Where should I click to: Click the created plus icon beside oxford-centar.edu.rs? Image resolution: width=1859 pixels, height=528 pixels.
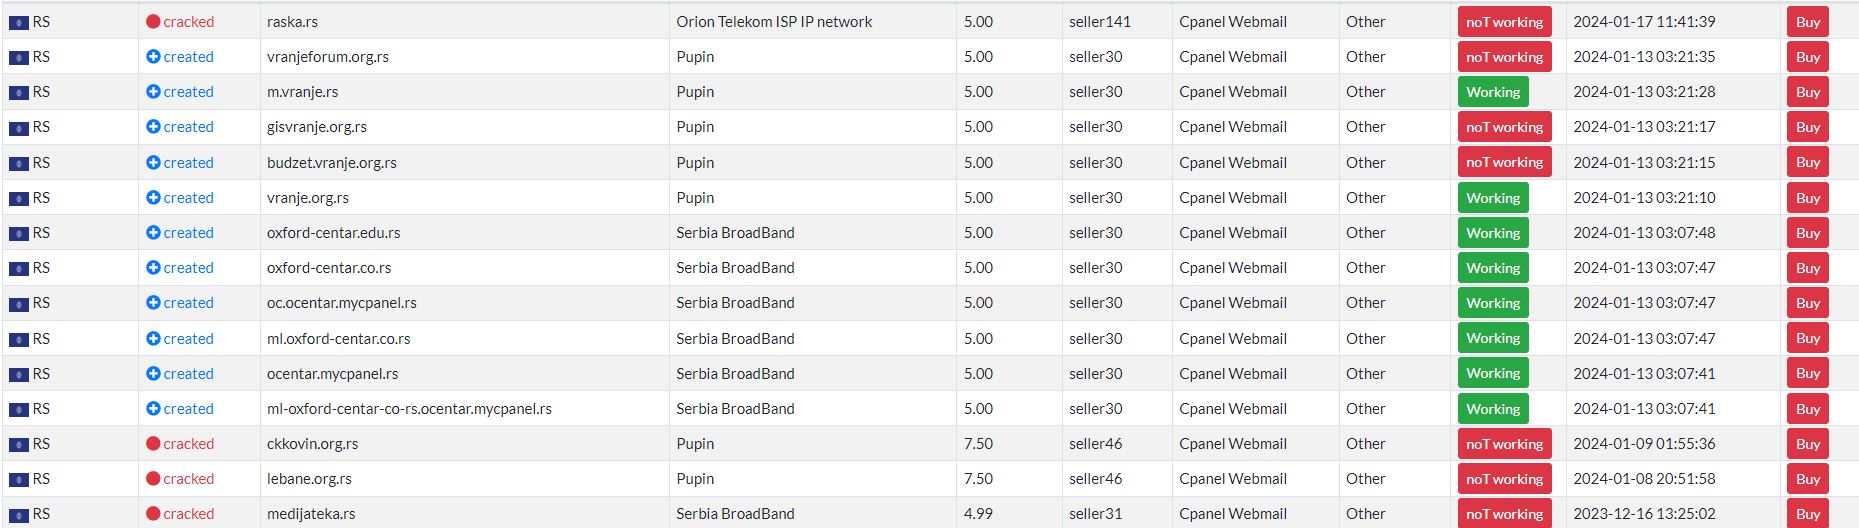(153, 233)
